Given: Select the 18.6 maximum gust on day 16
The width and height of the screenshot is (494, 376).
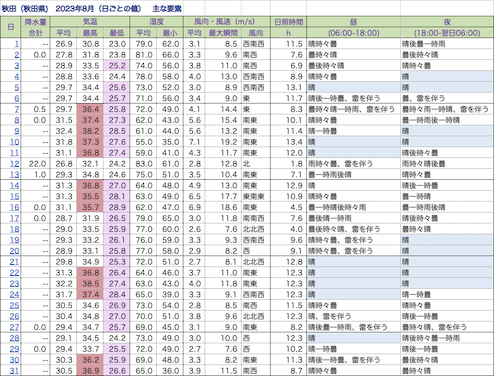Looking at the screenshot, I should (229, 208).
